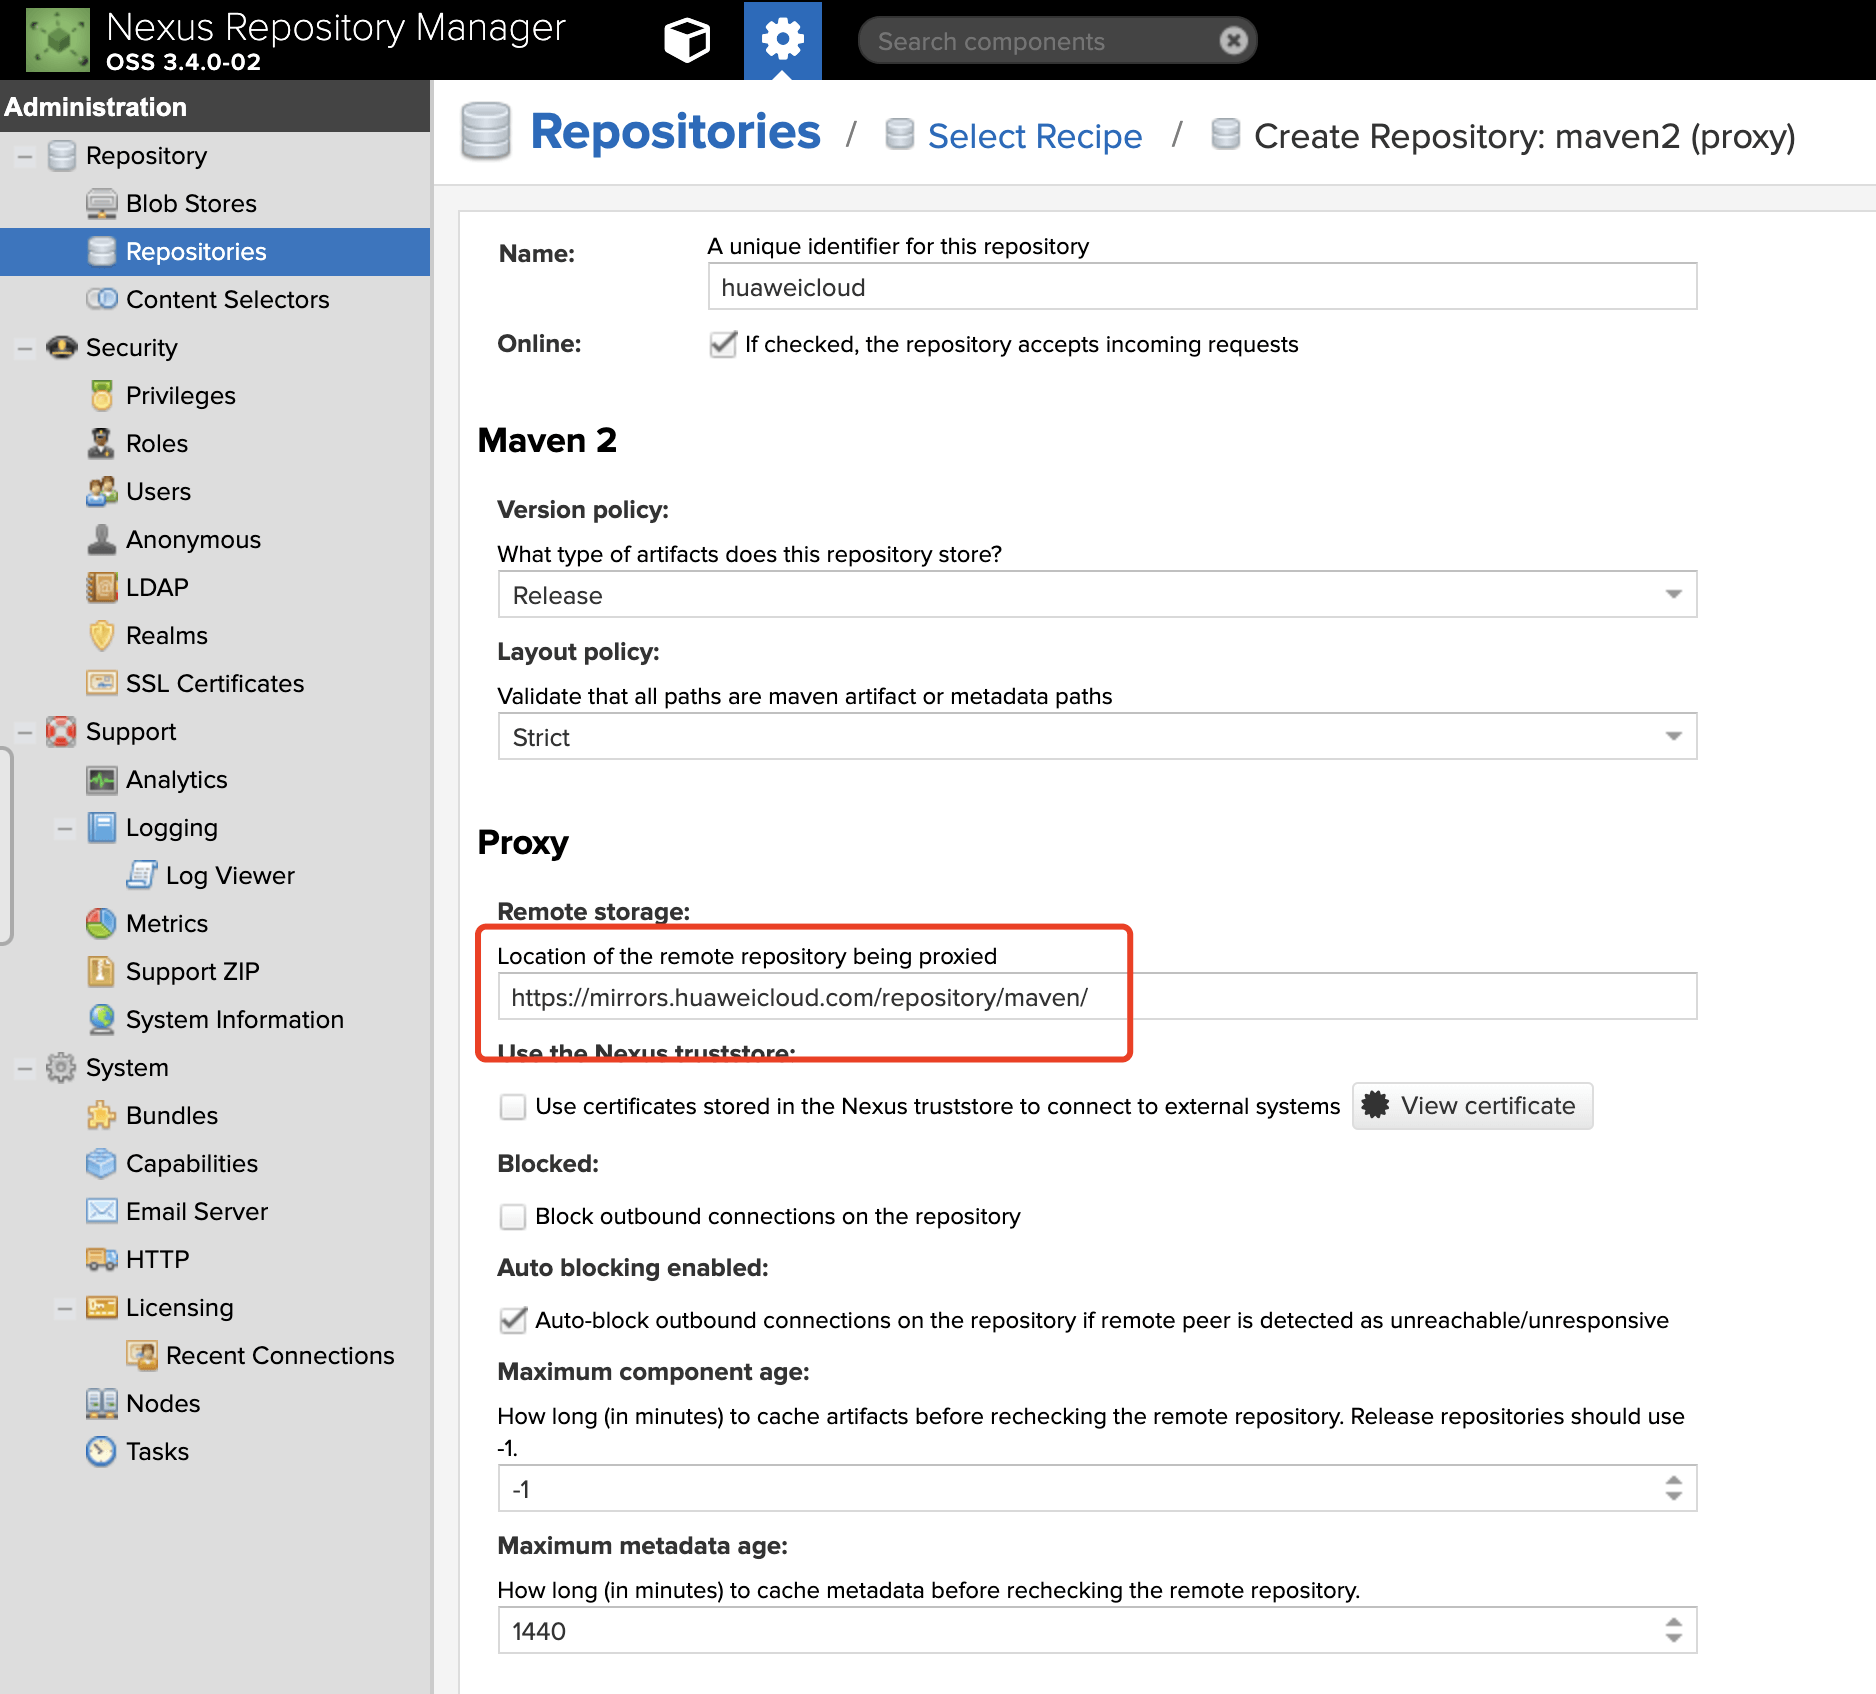Open the Log Viewer menu entry
Image resolution: width=1876 pixels, height=1694 pixels.
[x=229, y=876]
